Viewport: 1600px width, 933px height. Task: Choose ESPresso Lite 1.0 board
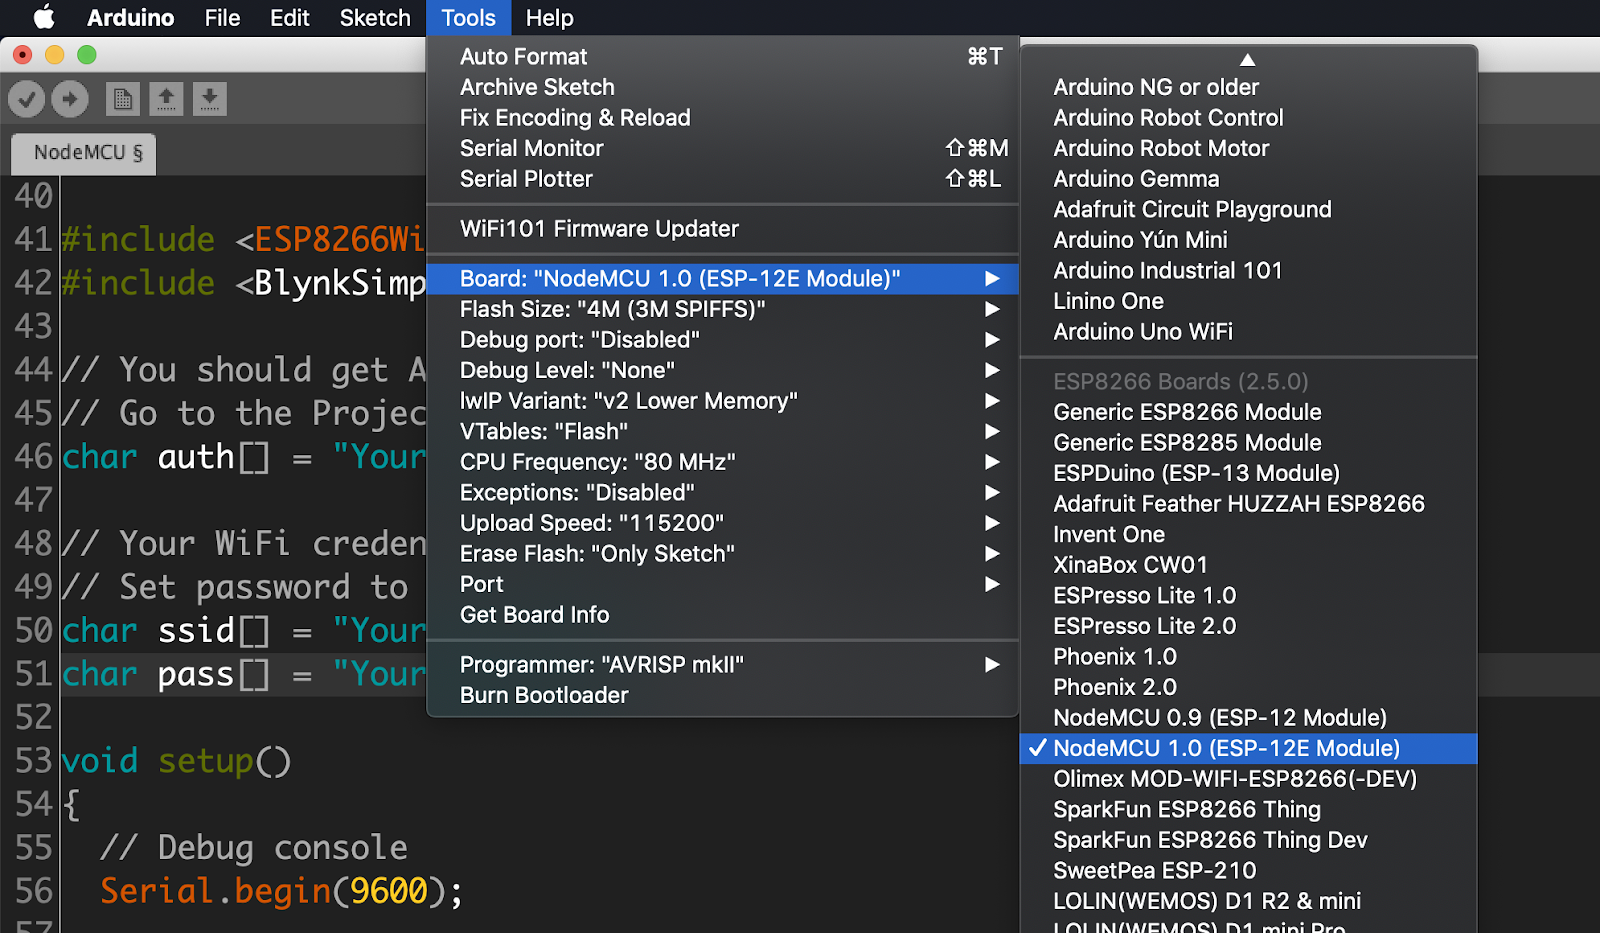coord(1248,596)
